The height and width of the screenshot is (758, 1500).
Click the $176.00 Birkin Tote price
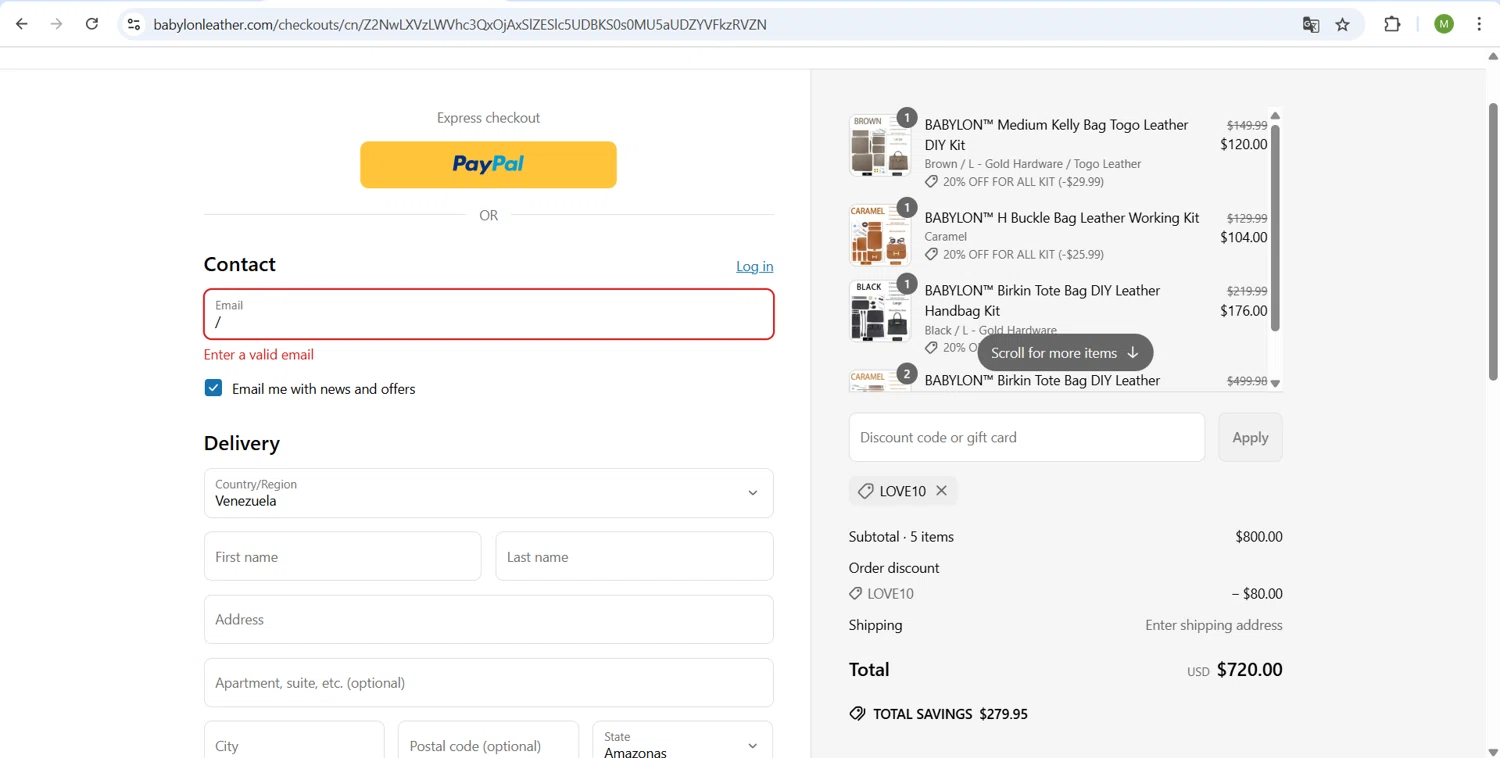coord(1243,311)
